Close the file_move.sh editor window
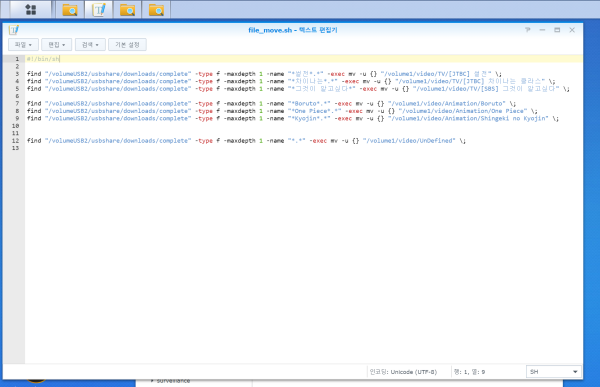 pyautogui.click(x=572, y=30)
